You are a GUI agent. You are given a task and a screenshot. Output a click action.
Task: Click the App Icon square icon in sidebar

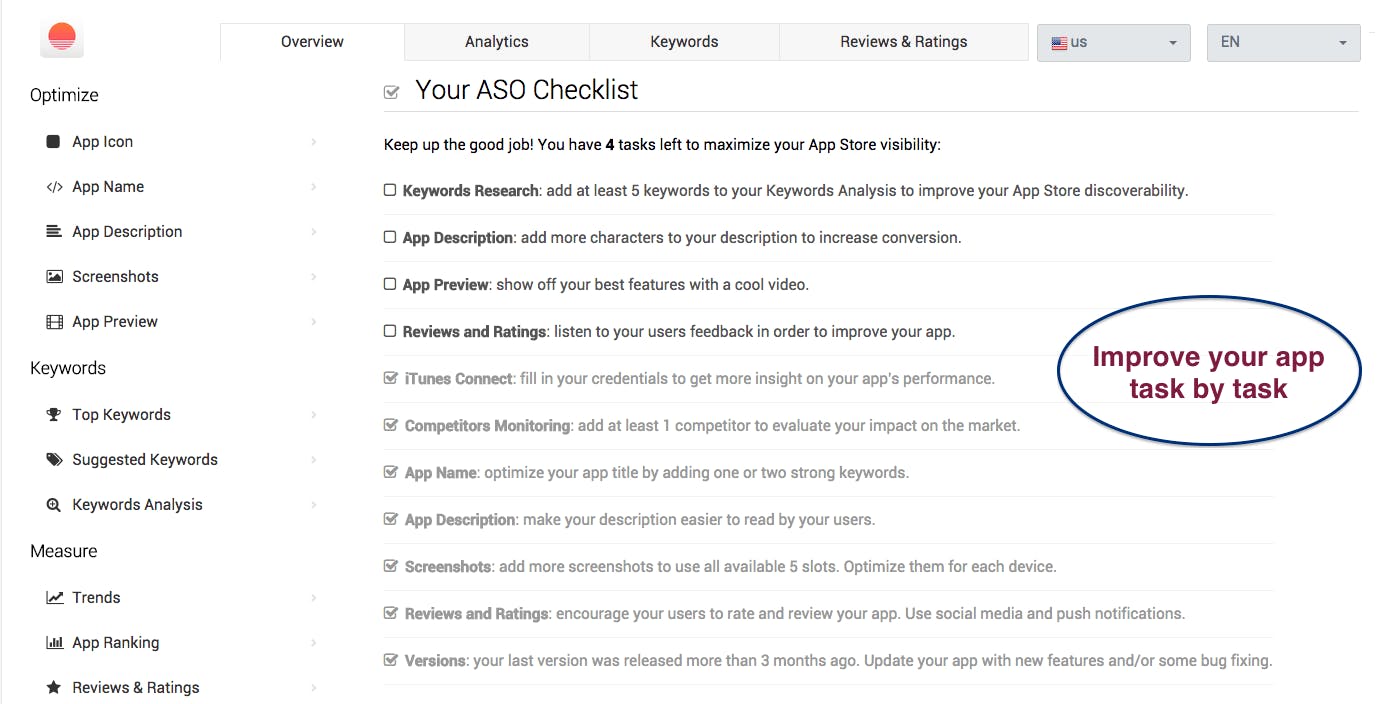[53, 142]
